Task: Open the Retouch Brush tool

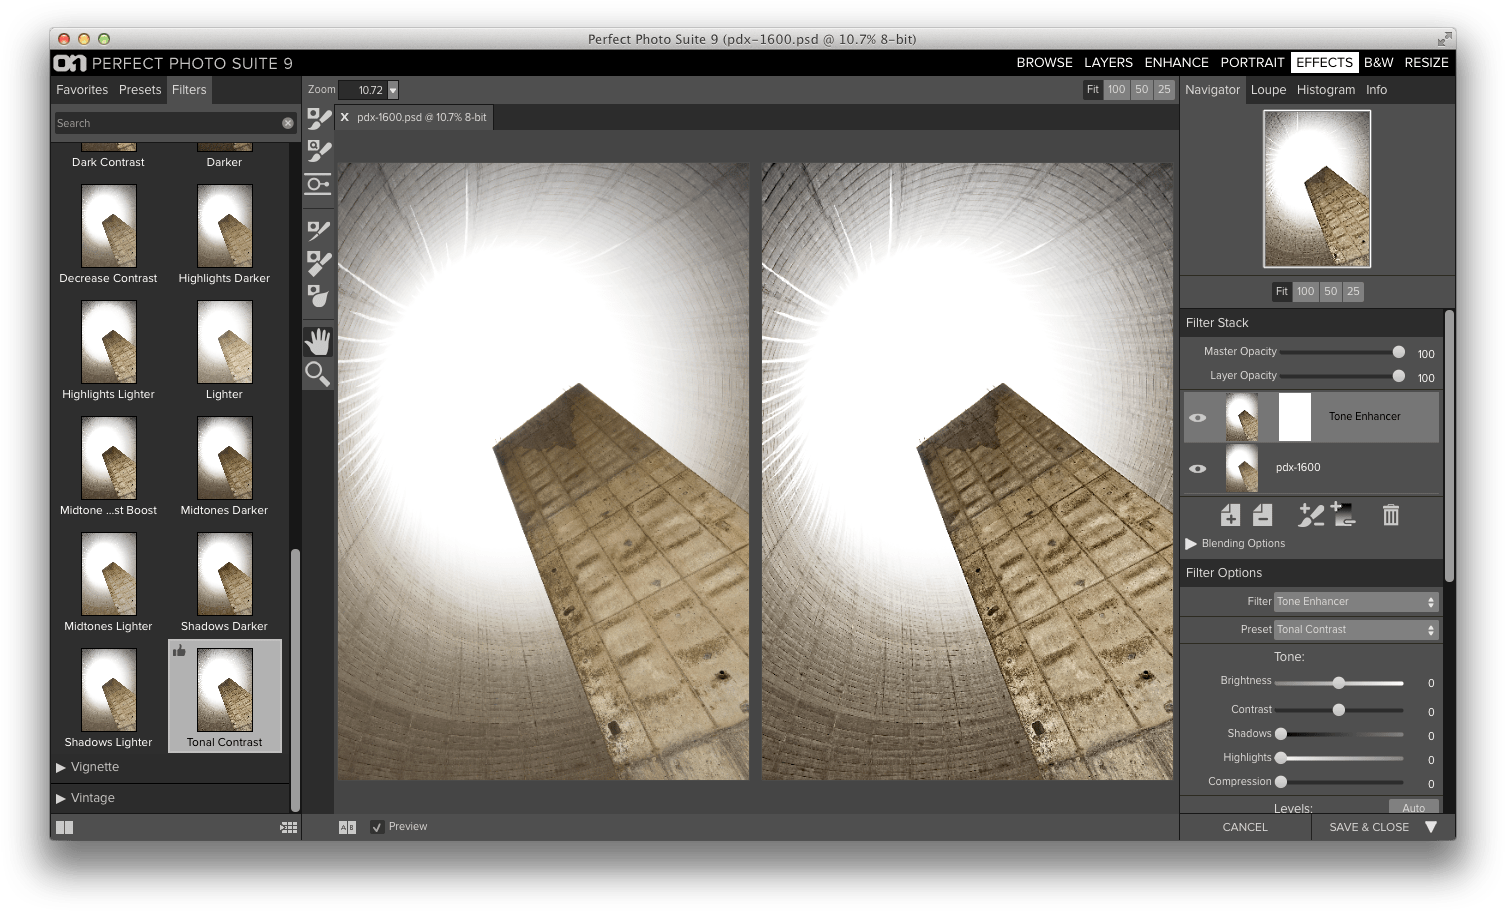Action: tap(318, 229)
